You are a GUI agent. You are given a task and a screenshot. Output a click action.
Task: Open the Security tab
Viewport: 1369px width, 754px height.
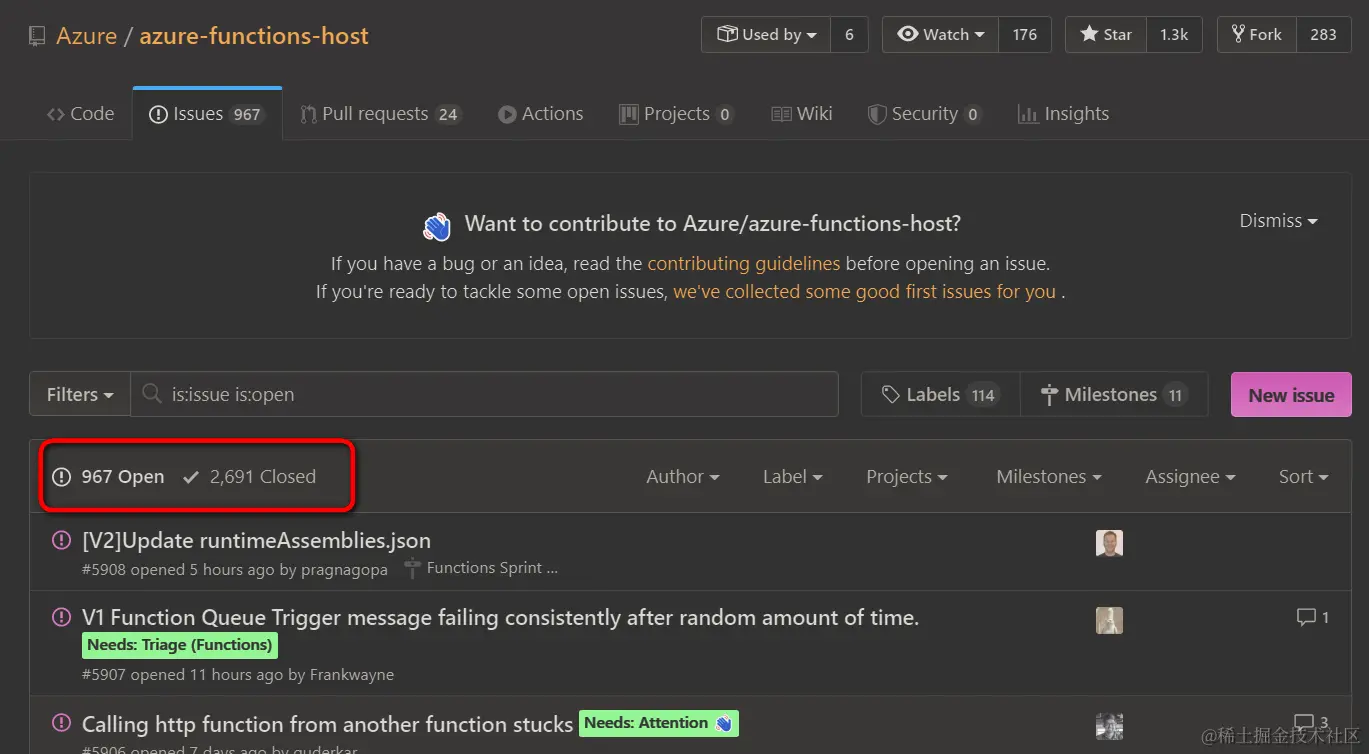(x=924, y=114)
